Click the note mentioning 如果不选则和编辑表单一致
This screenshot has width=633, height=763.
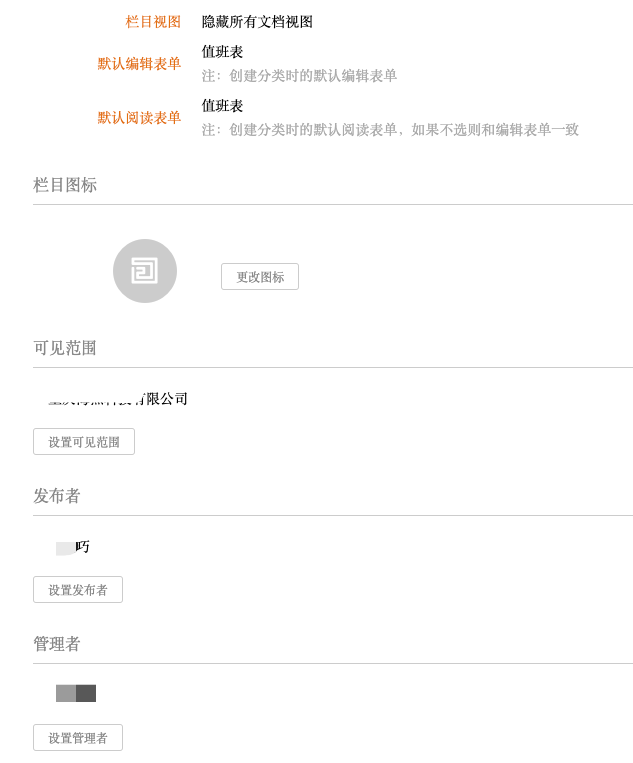pos(390,130)
